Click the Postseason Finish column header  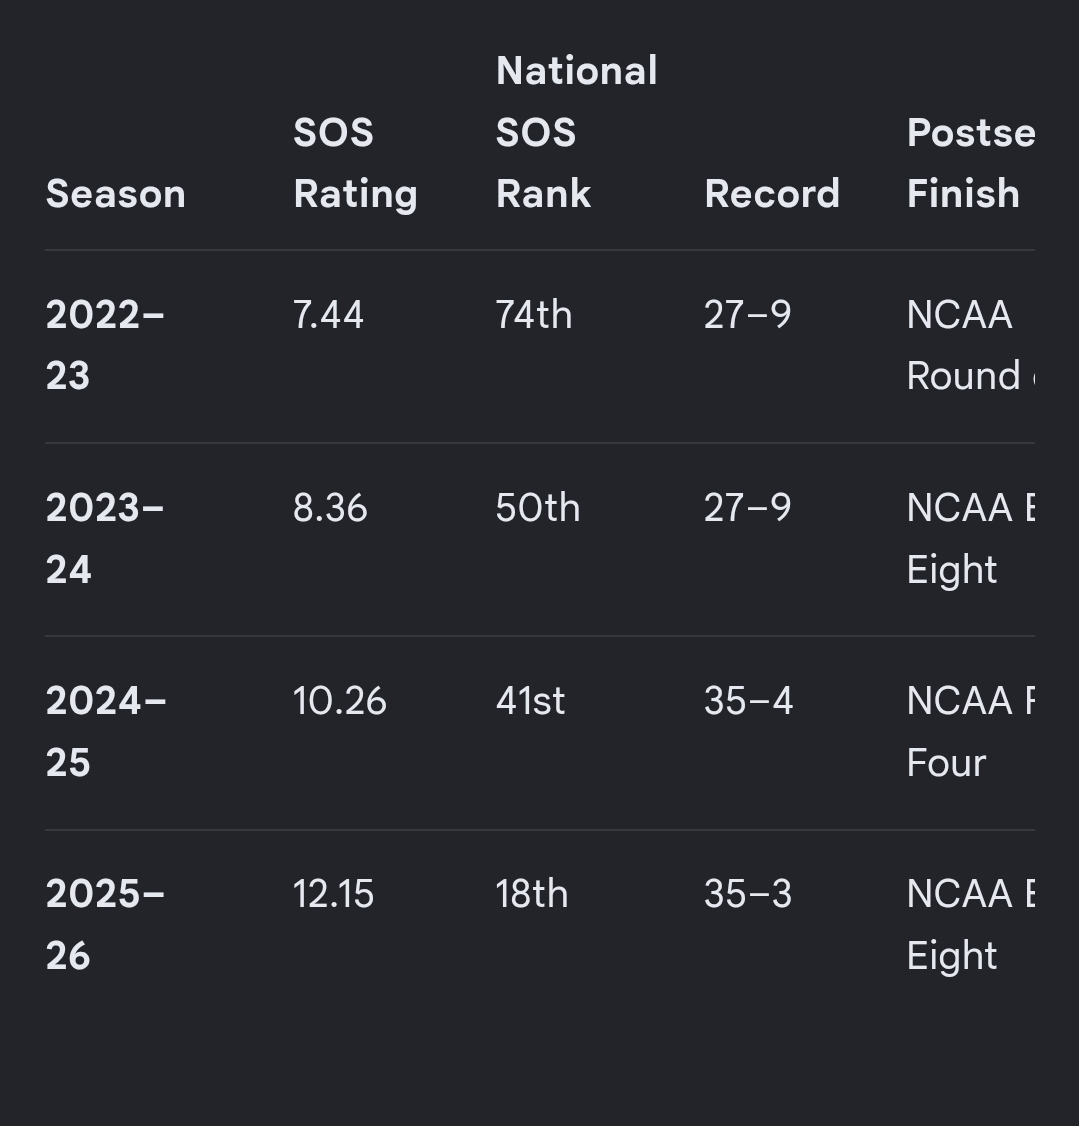click(971, 163)
